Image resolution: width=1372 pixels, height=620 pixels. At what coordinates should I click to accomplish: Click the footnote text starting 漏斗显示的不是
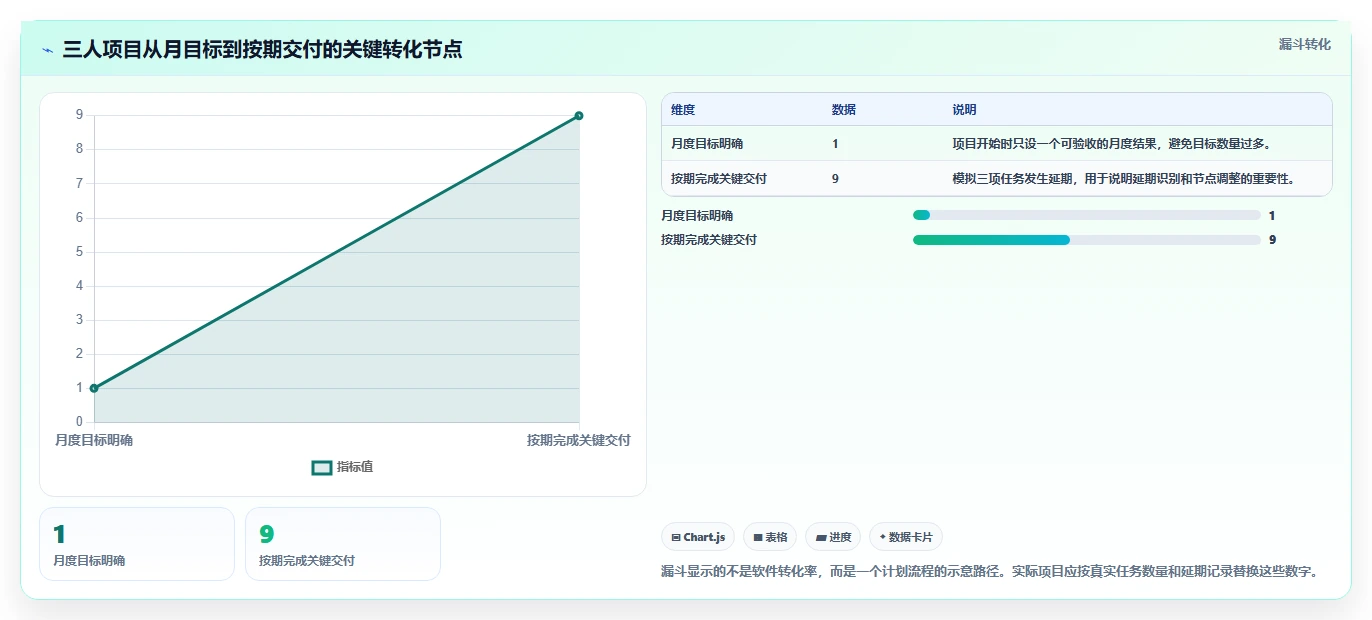pyautogui.click(x=990, y=572)
